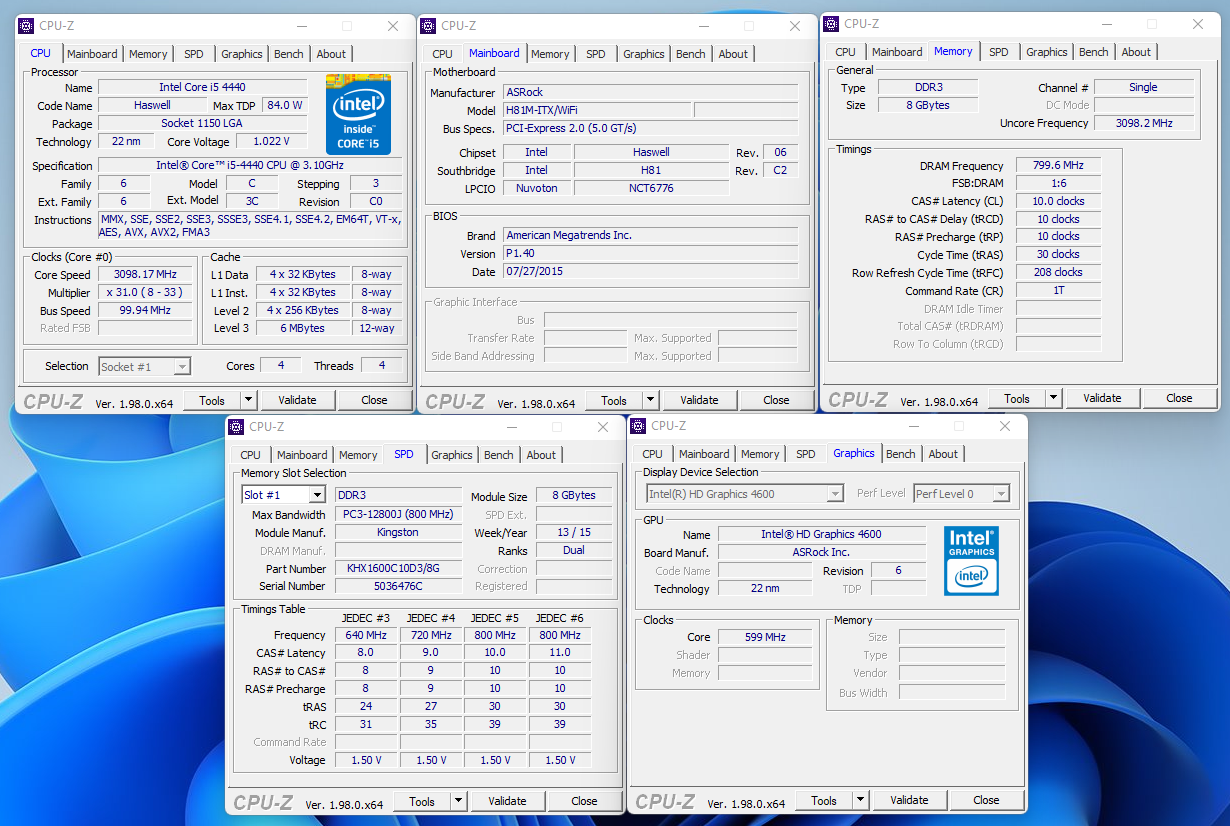The height and width of the screenshot is (826, 1230).
Task: Click the CPU-Z title icon in CPU window
Action: pyautogui.click(x=26, y=26)
